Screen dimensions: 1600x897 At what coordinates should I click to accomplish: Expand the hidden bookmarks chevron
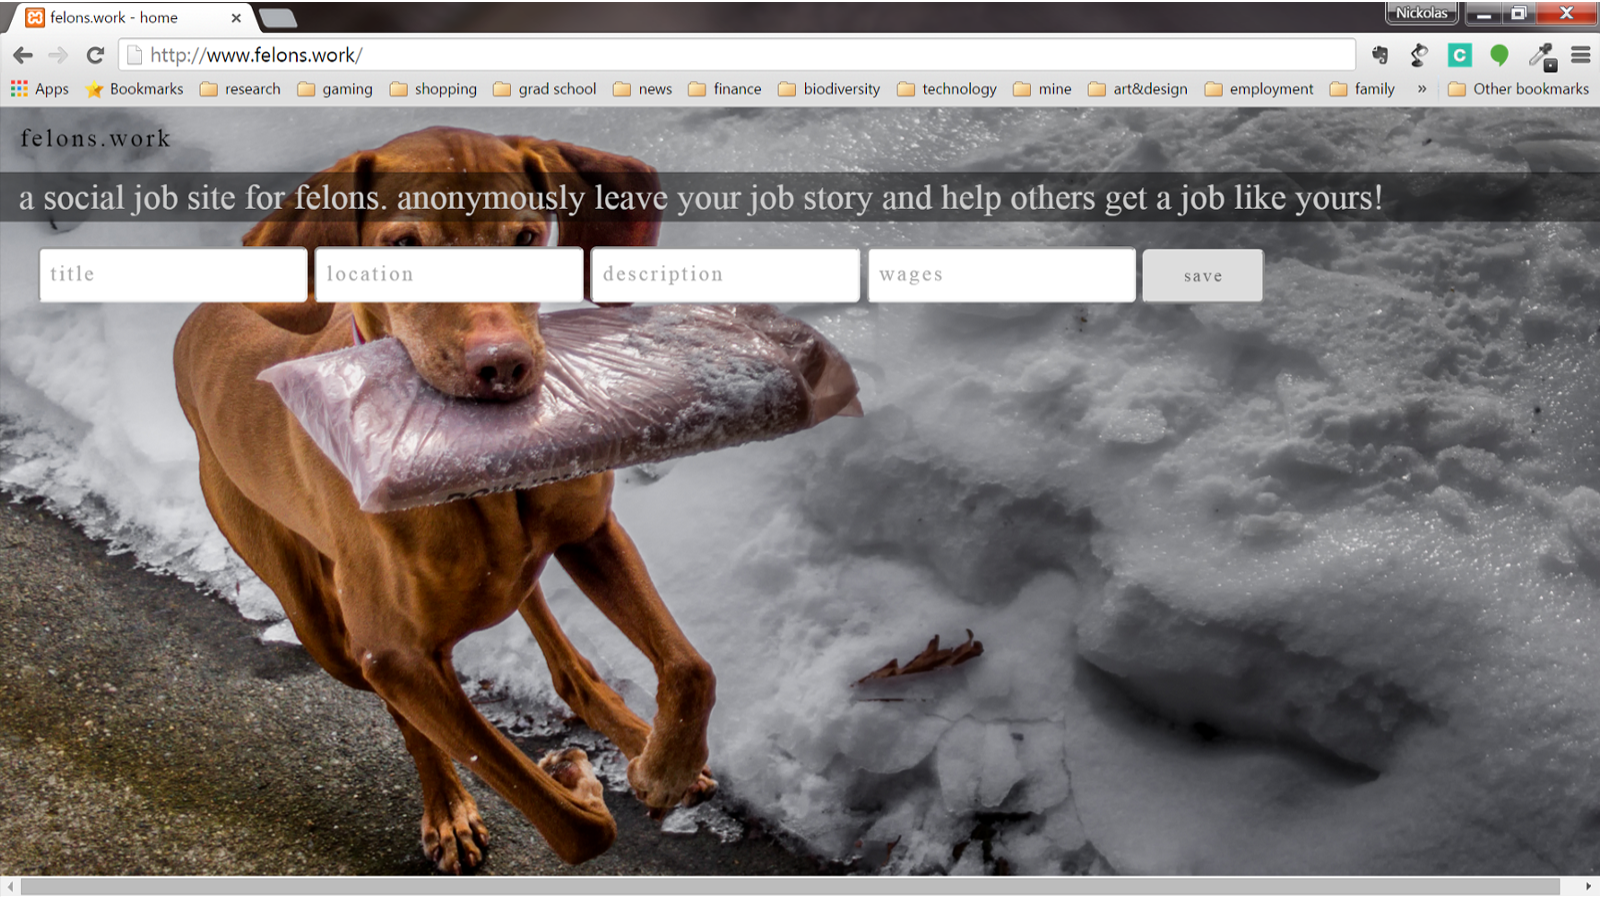tap(1422, 89)
